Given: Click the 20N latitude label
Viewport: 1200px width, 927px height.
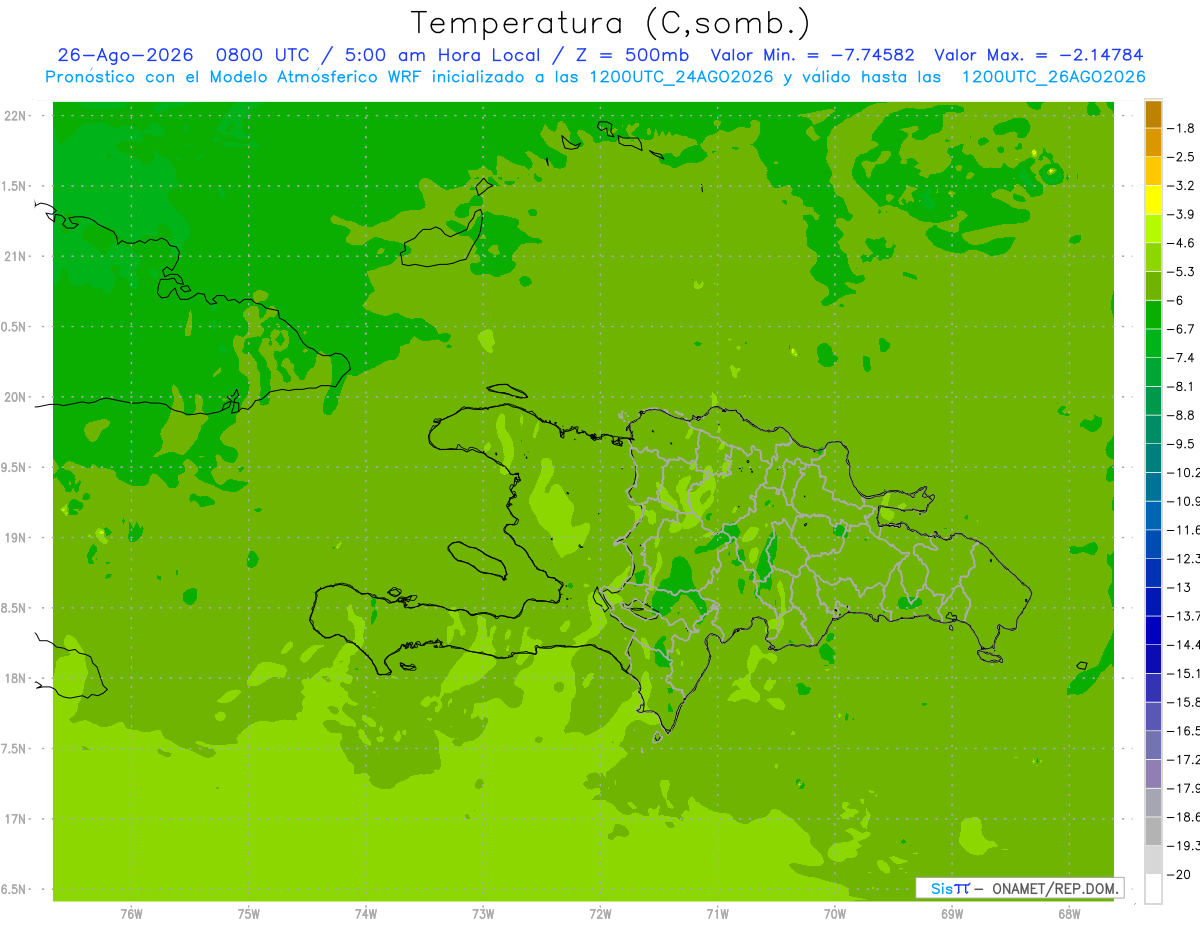Looking at the screenshot, I should 17,398.
